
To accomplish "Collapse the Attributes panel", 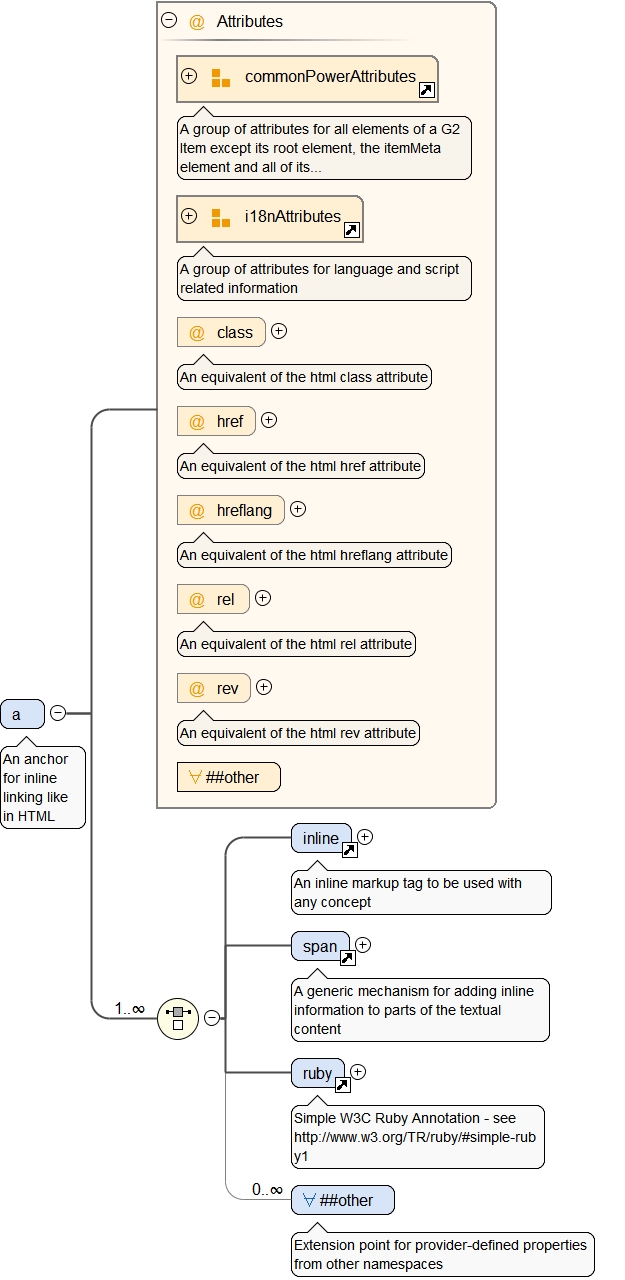I will [x=169, y=20].
